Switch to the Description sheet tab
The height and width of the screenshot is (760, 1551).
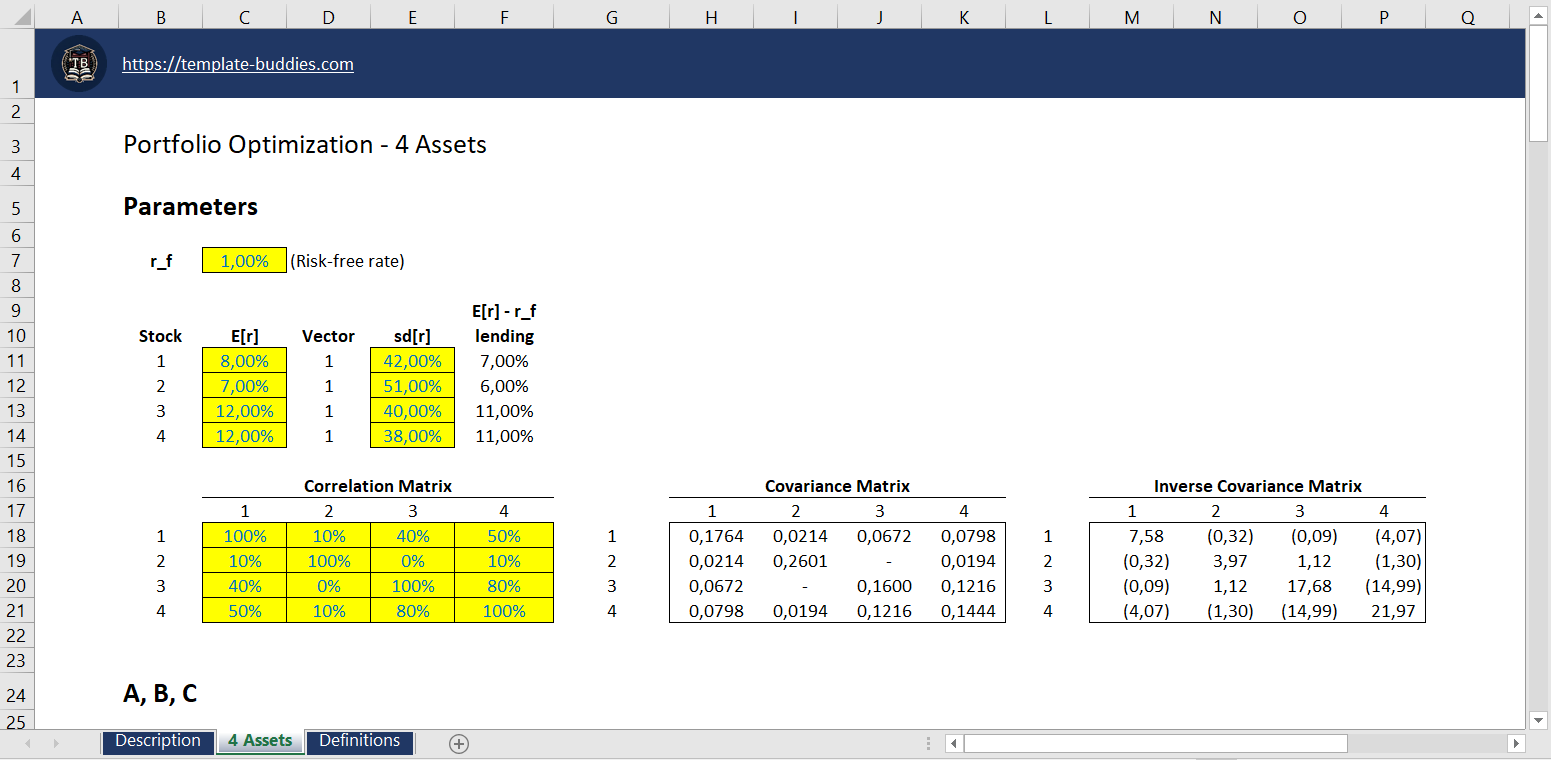(157, 742)
